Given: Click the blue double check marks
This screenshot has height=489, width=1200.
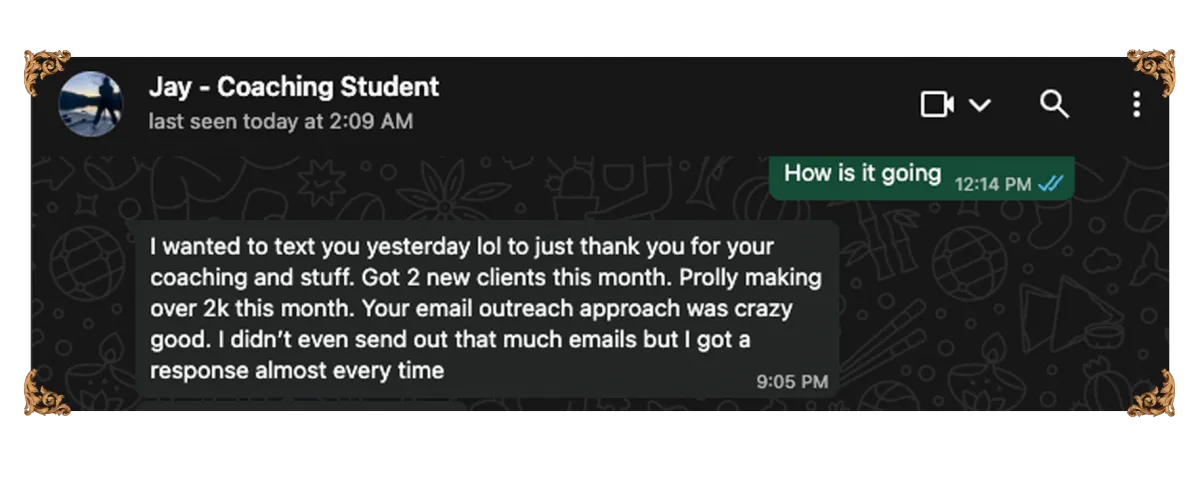Looking at the screenshot, I should 1050,183.
